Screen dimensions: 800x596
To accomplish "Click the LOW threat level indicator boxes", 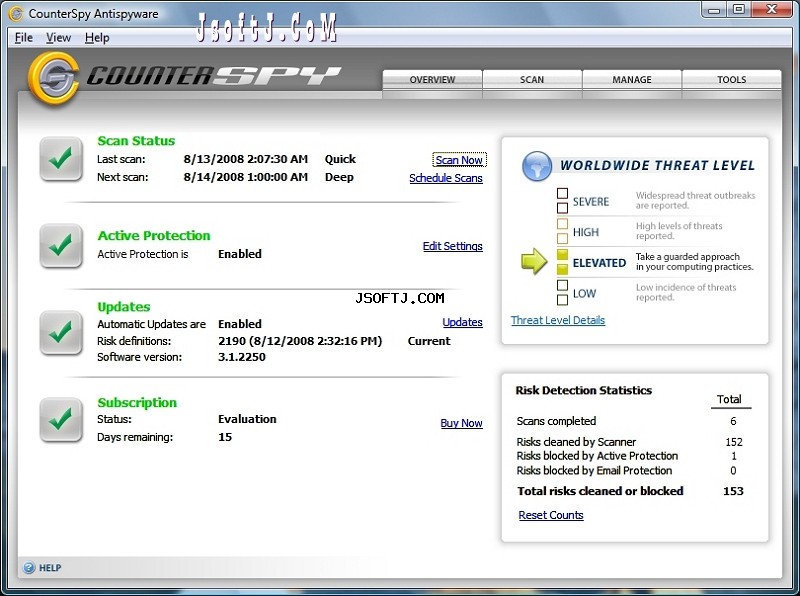I will [562, 292].
